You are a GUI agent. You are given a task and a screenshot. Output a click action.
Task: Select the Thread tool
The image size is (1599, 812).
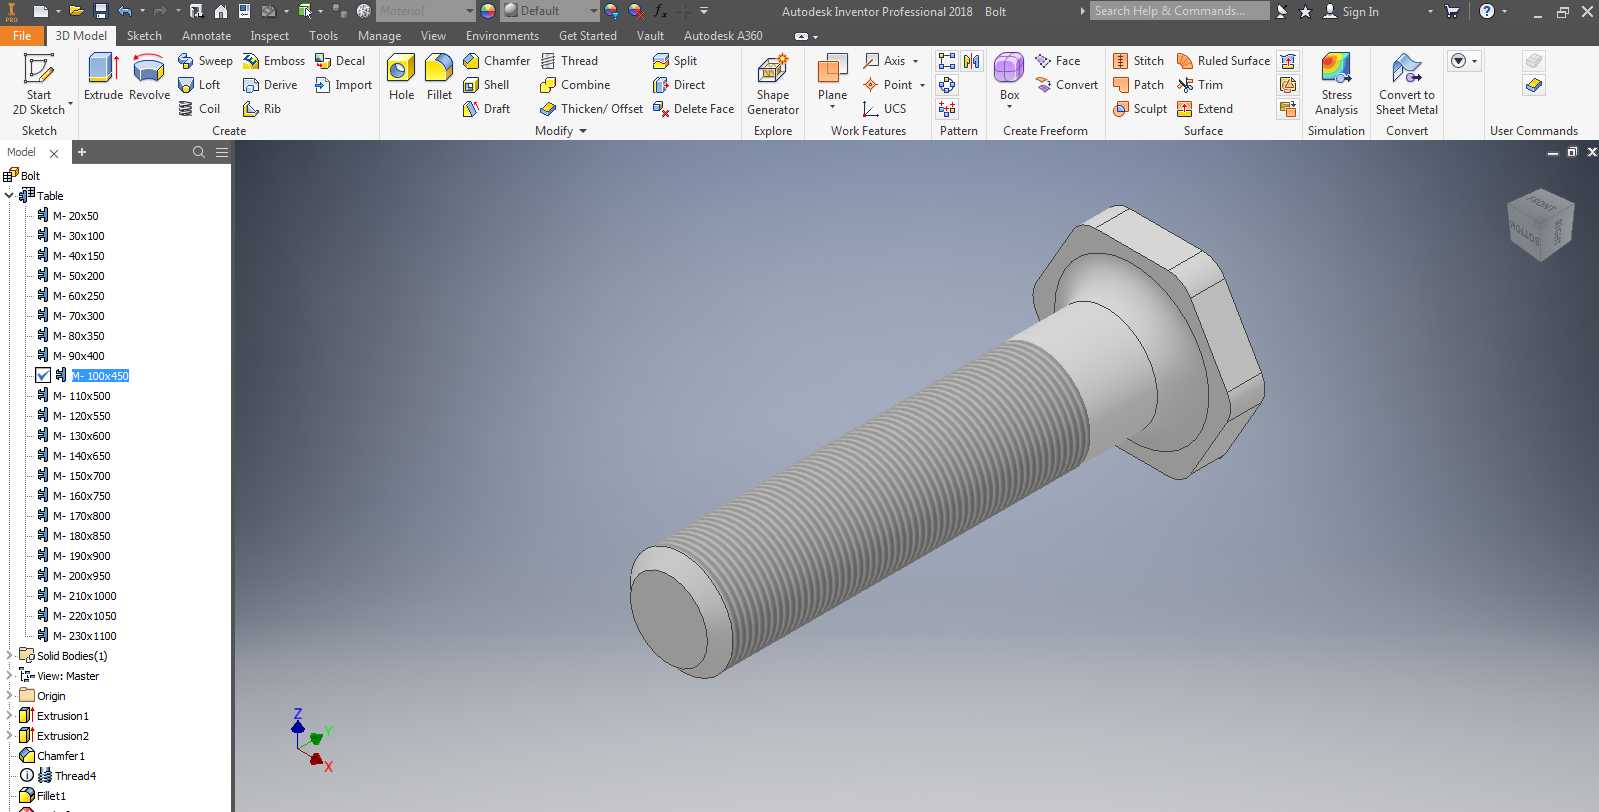[569, 61]
